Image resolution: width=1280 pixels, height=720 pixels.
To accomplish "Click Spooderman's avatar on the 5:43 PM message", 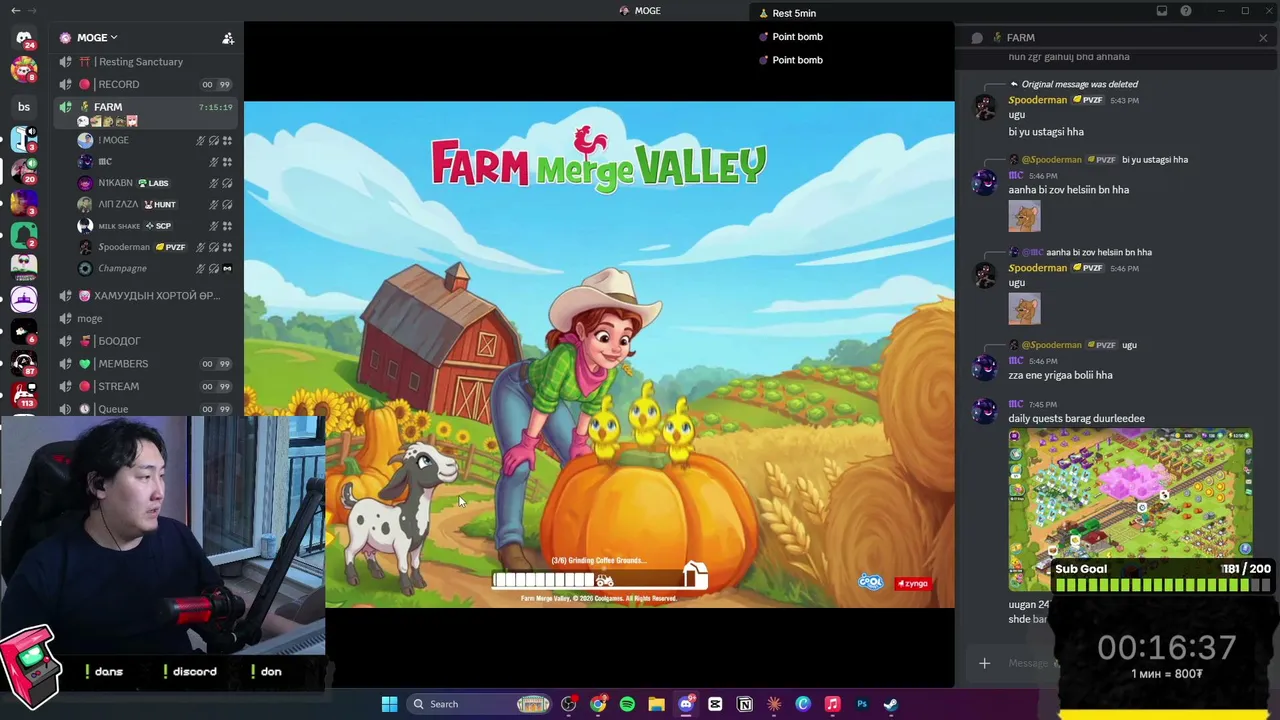I will [985, 107].
